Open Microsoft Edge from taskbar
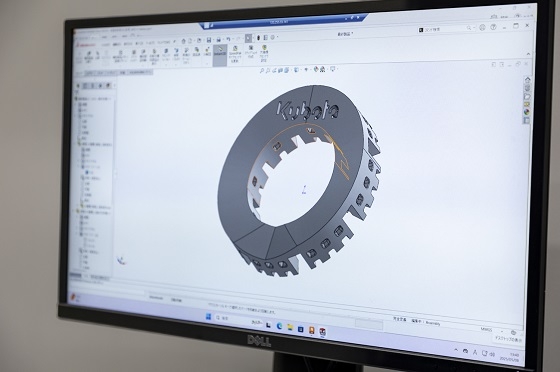 tap(279, 326)
